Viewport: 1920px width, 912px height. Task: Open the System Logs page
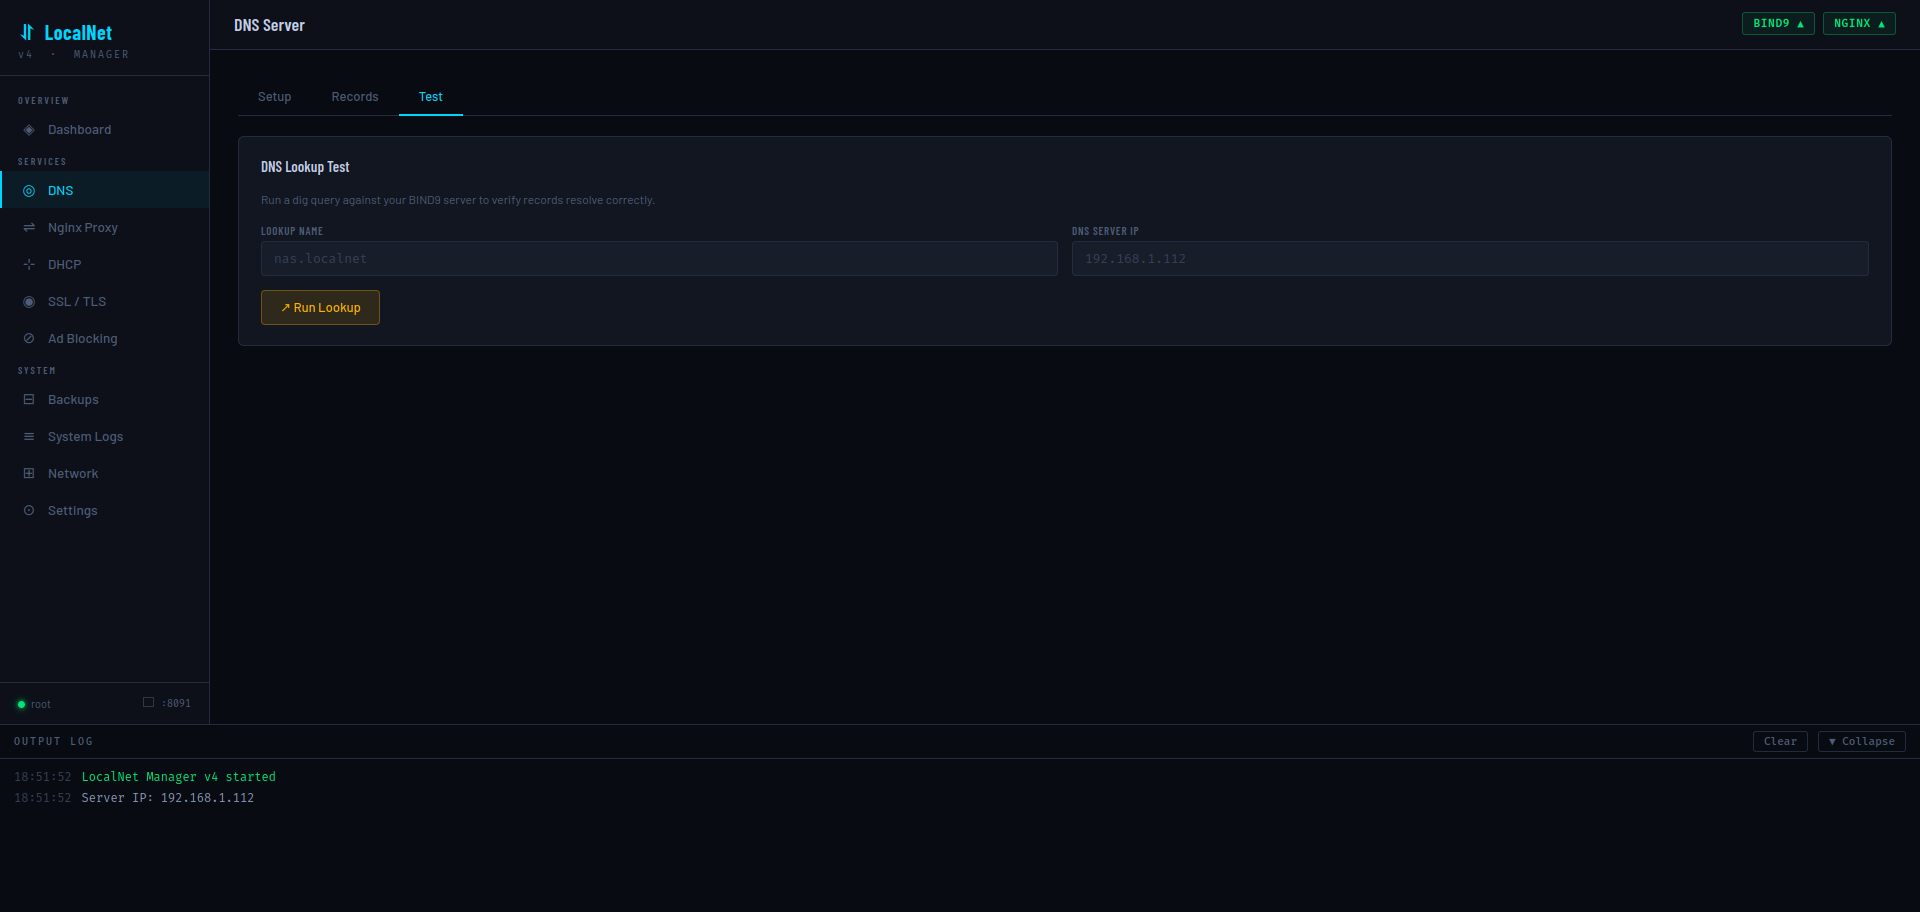(x=104, y=437)
